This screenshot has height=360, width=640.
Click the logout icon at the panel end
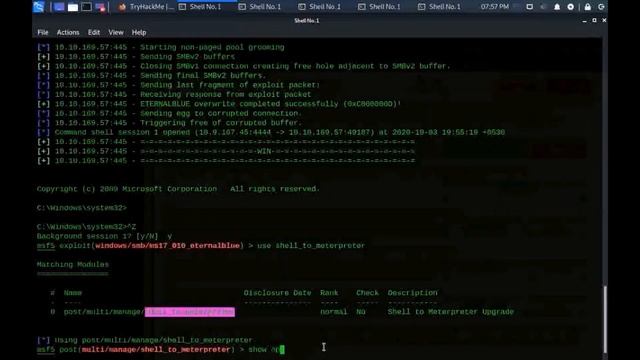pos(601,7)
